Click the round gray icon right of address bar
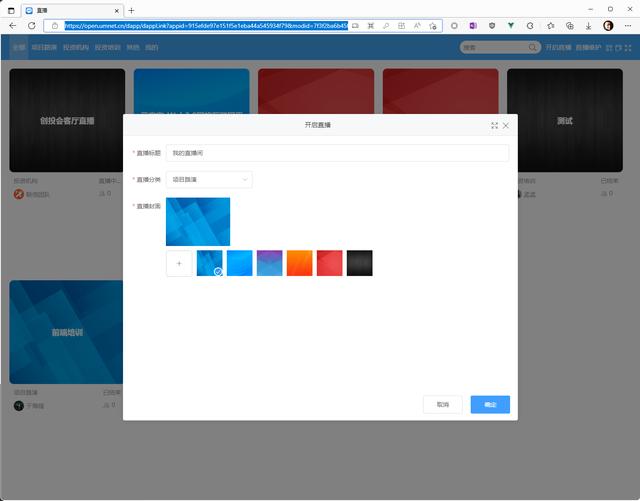The height and width of the screenshot is (501, 640). coord(454,26)
